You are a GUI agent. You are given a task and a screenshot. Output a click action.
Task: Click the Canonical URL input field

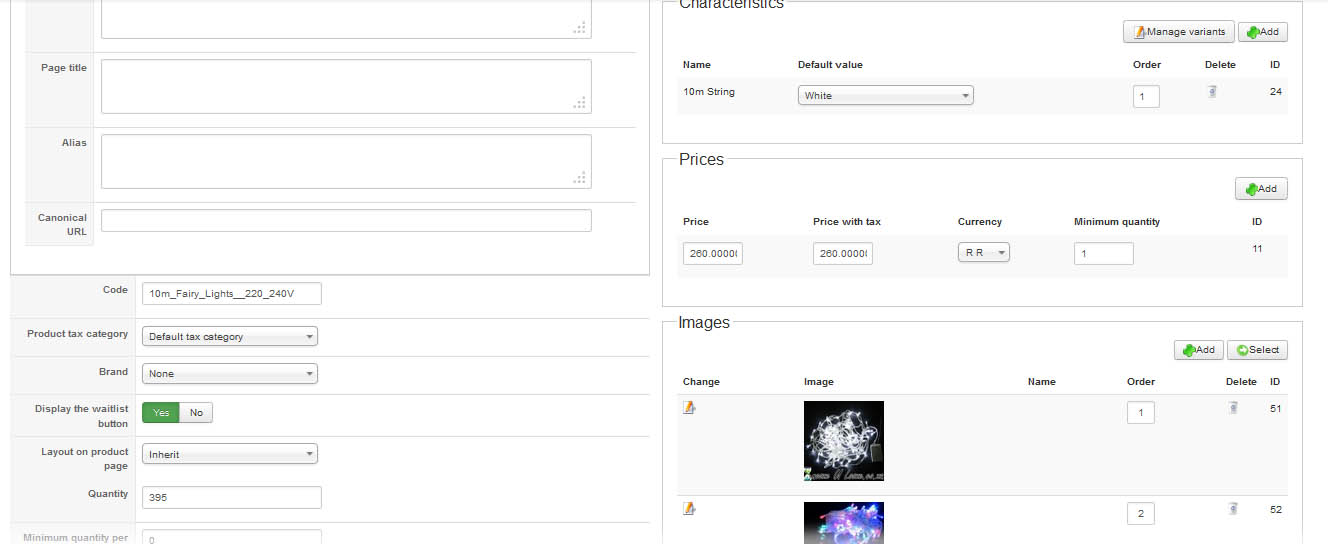tap(346, 221)
